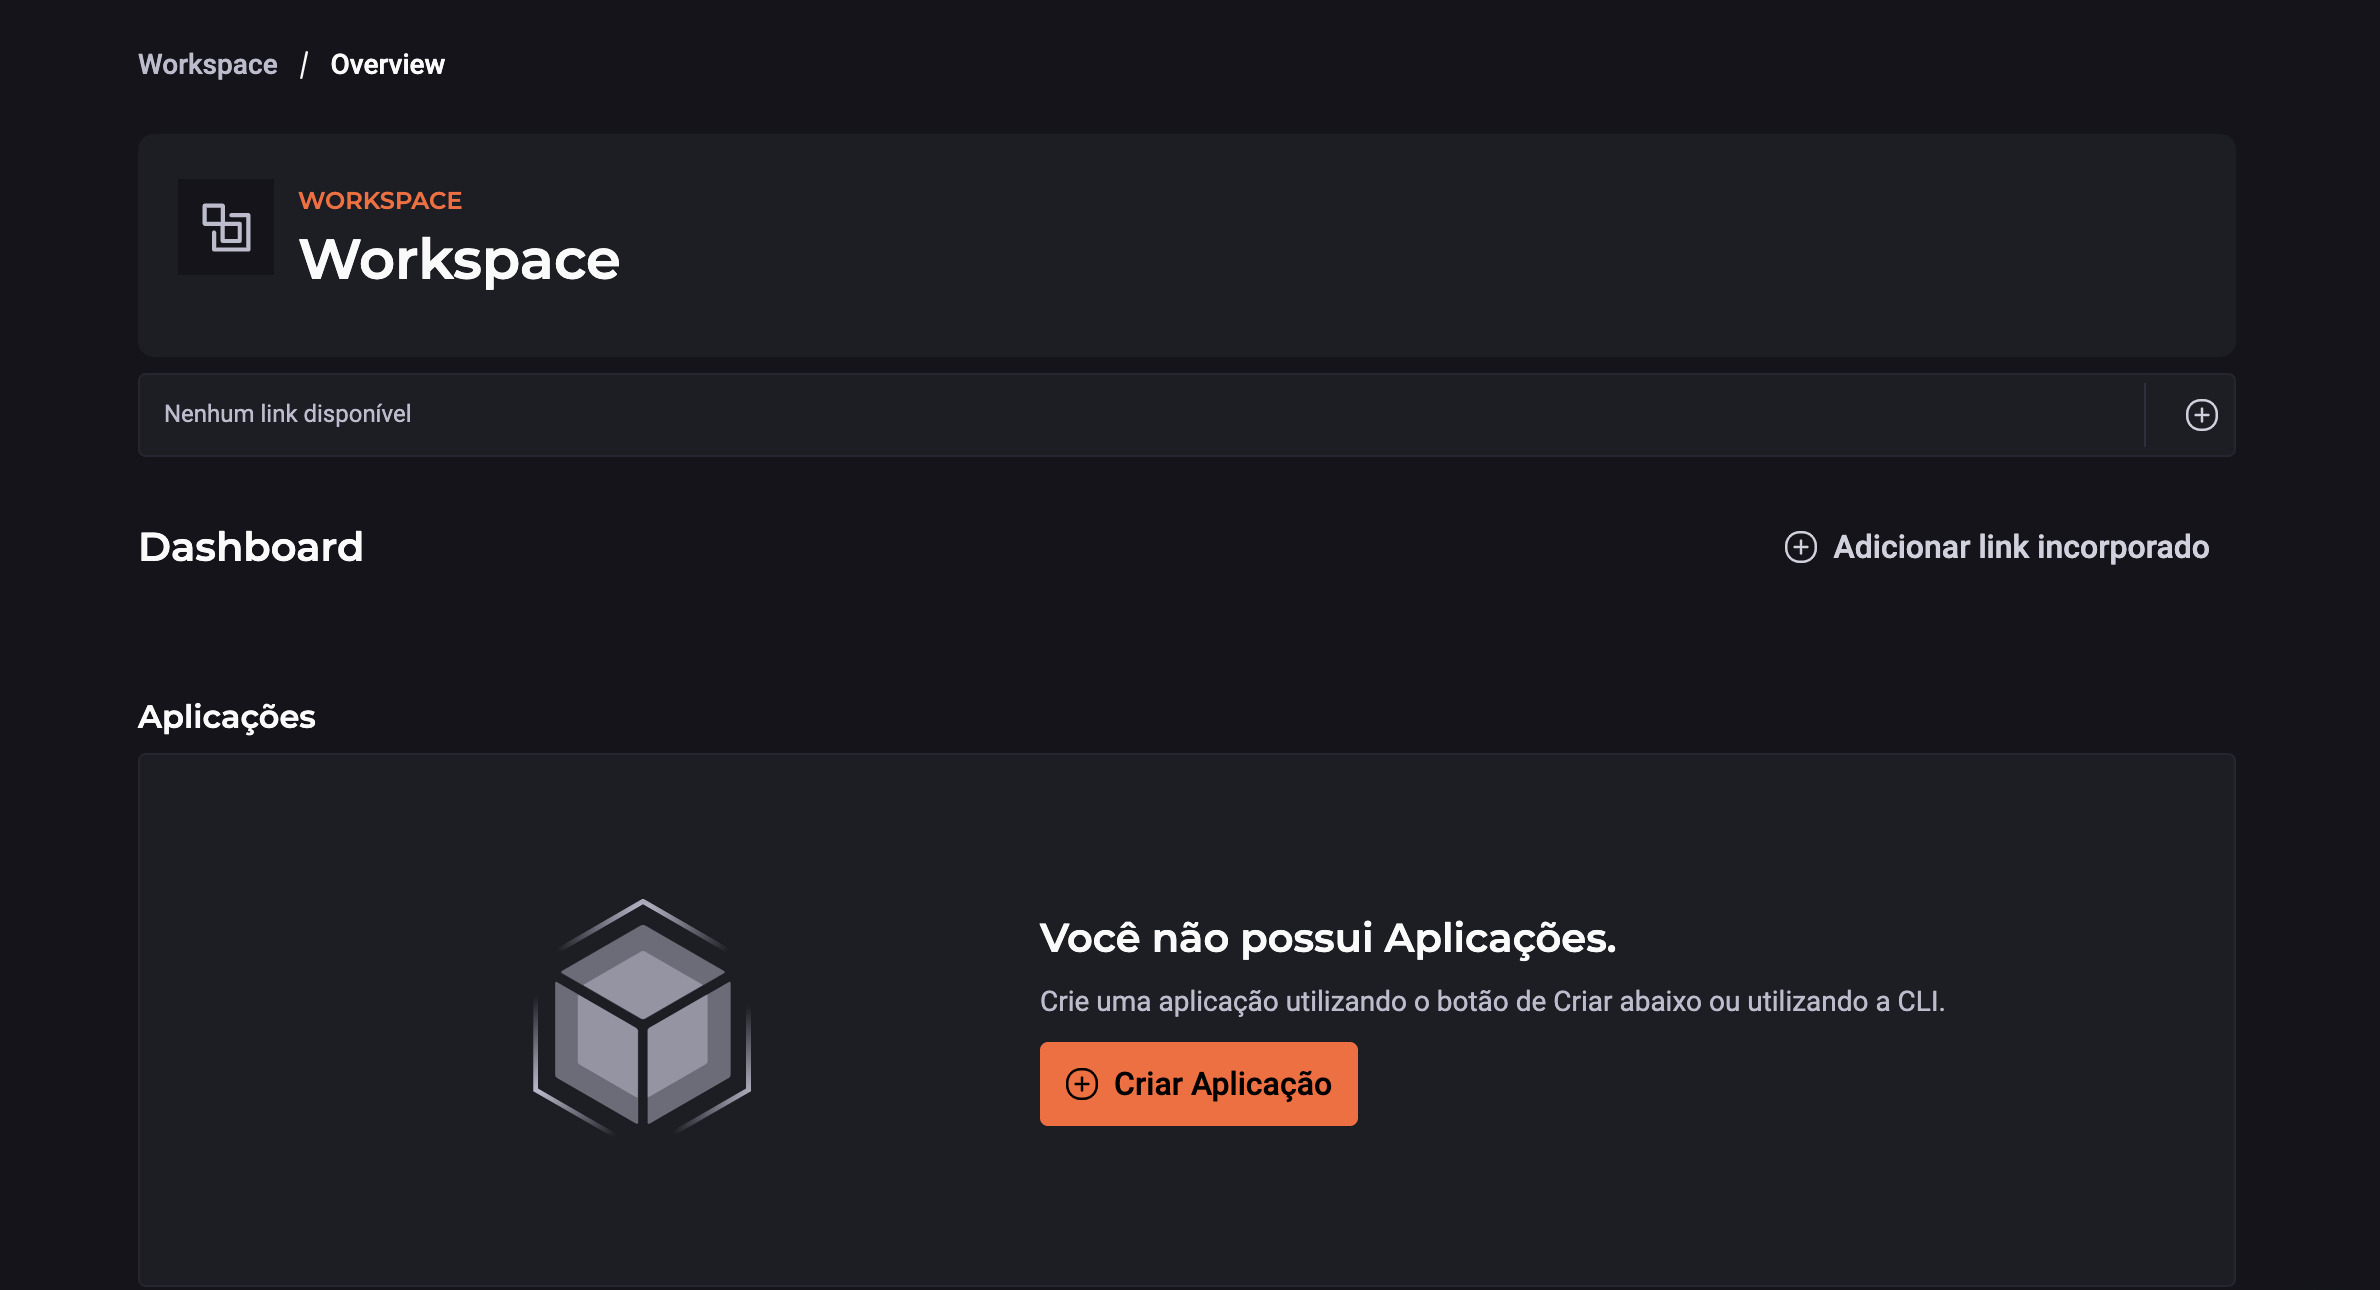
Task: Click the Workspace breadcrumb link
Action: 208,65
